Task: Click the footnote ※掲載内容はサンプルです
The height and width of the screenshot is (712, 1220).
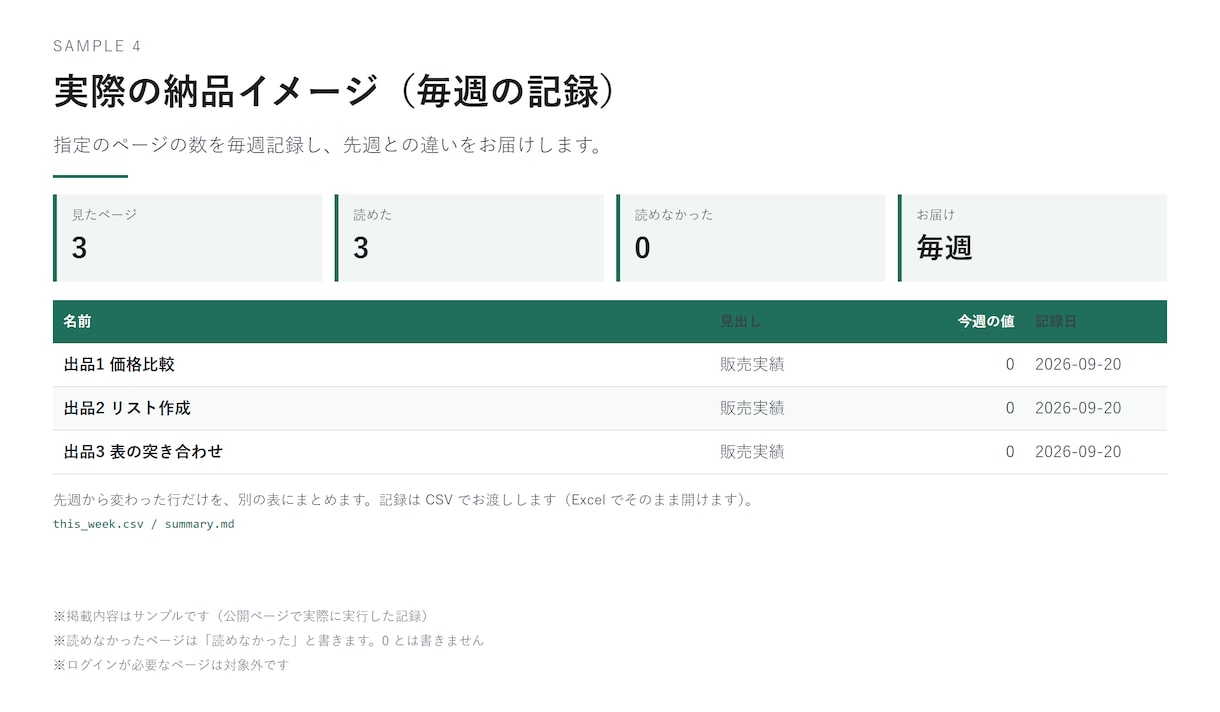Action: click(241, 616)
